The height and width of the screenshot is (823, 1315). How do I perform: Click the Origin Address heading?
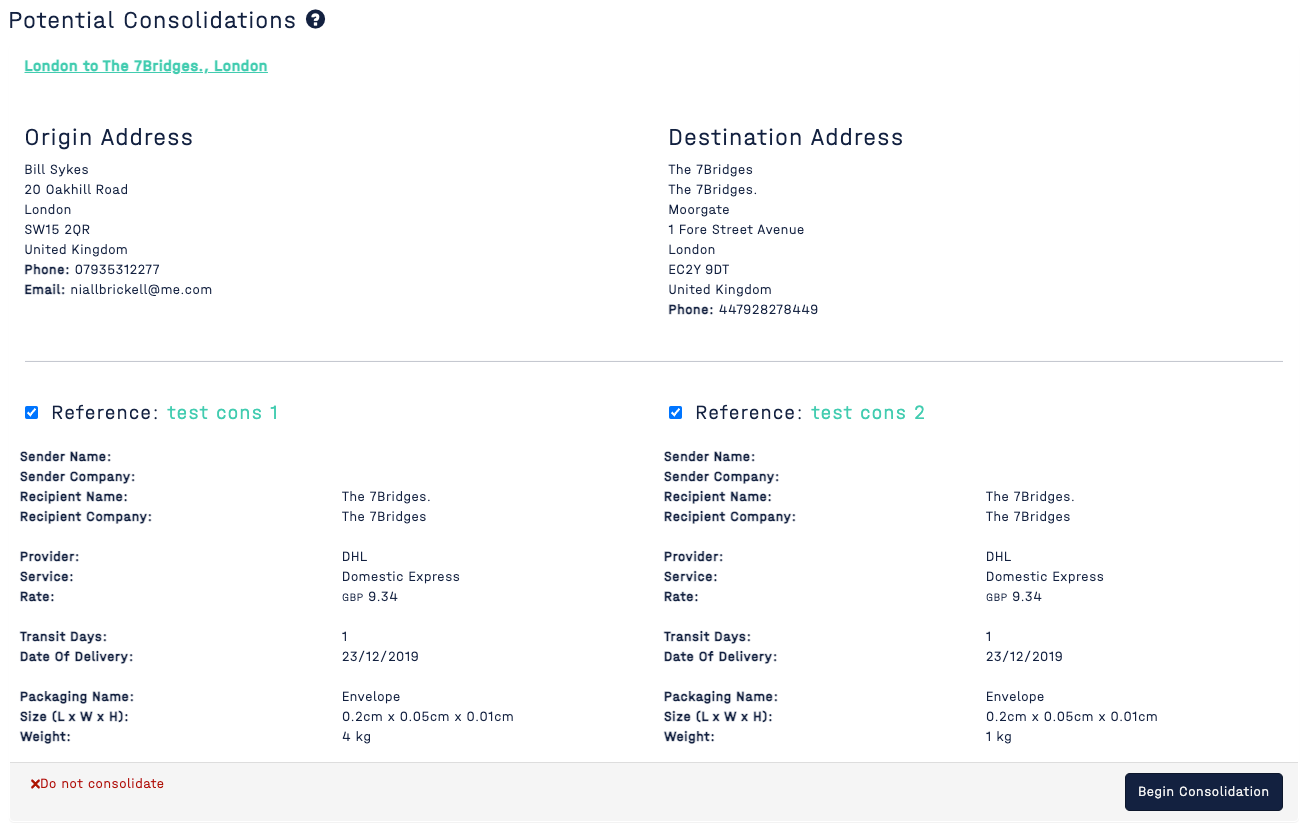[x=109, y=138]
